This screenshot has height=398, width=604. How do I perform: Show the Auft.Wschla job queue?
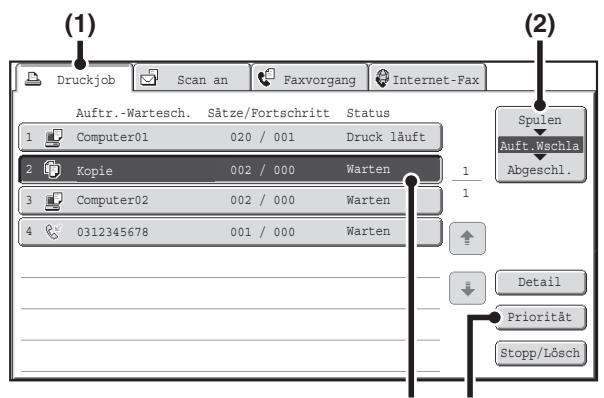pyautogui.click(x=540, y=146)
